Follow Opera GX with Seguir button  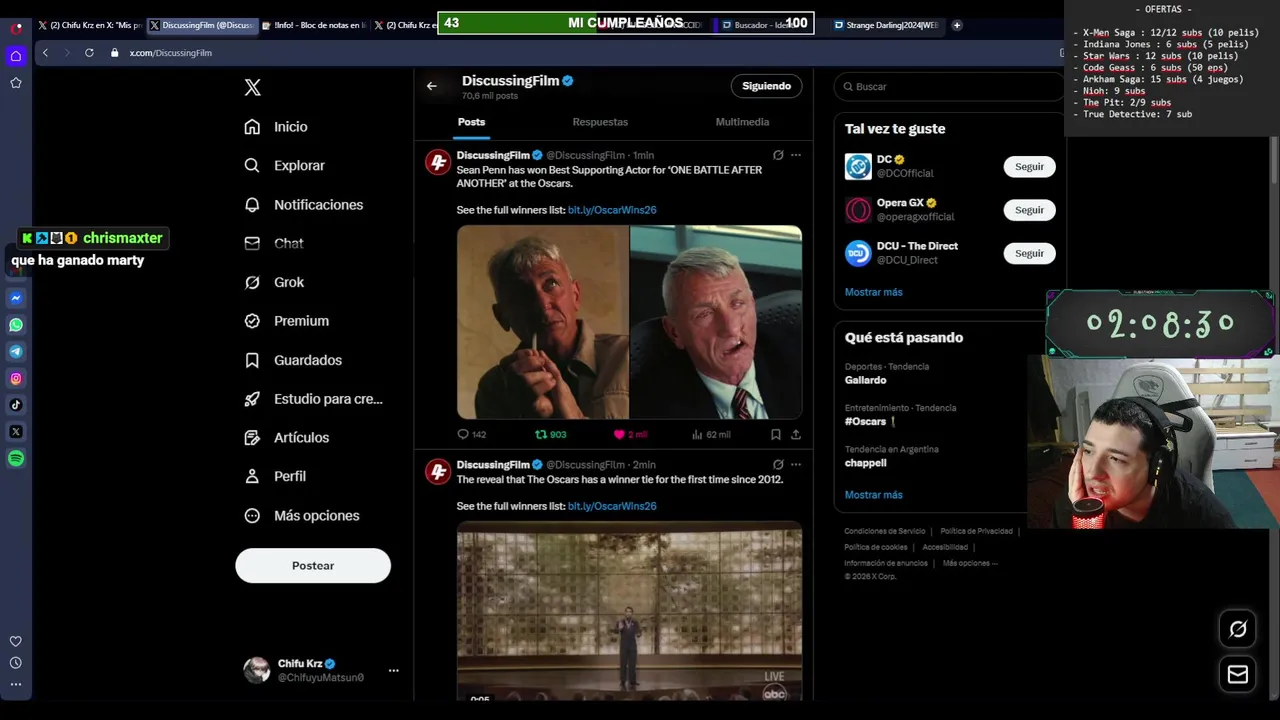coord(1029,210)
